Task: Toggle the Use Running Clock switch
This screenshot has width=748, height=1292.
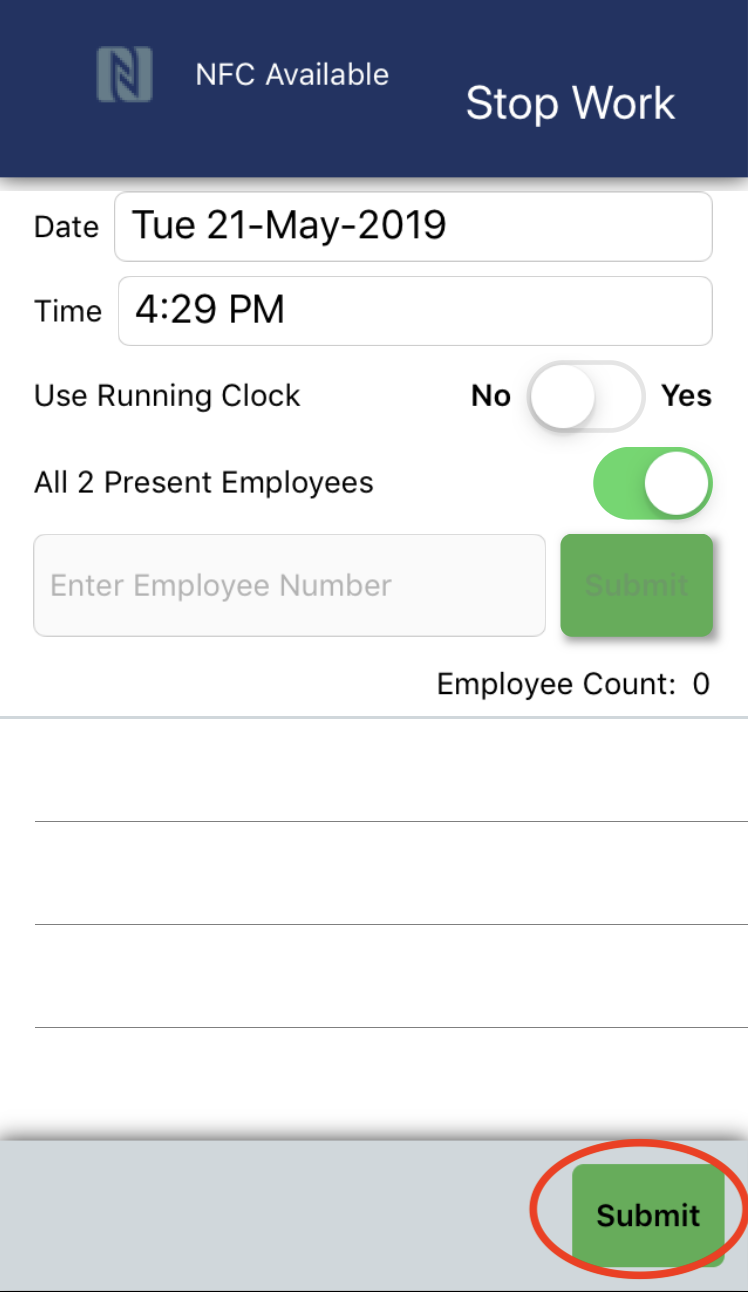Action: [586, 397]
